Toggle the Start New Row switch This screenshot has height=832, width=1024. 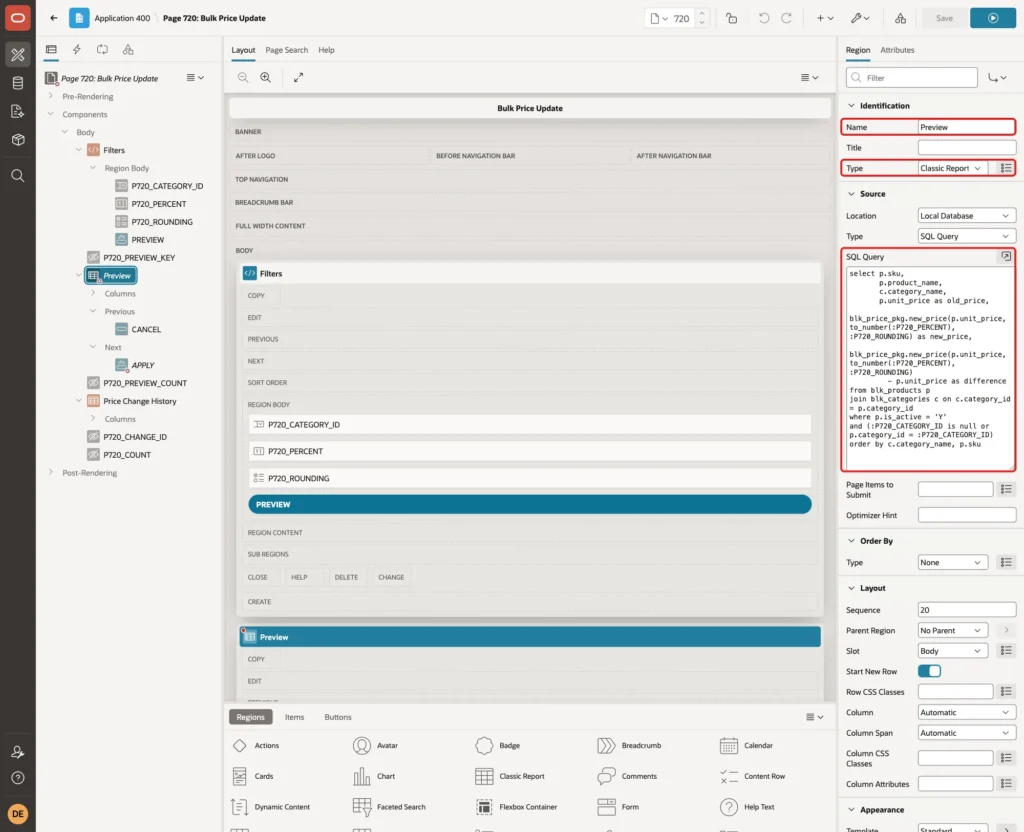pos(929,671)
